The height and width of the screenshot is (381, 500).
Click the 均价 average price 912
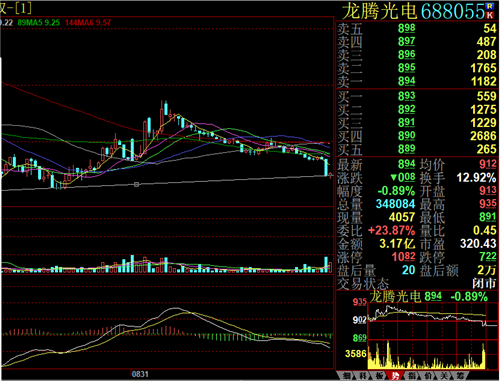pos(488,164)
